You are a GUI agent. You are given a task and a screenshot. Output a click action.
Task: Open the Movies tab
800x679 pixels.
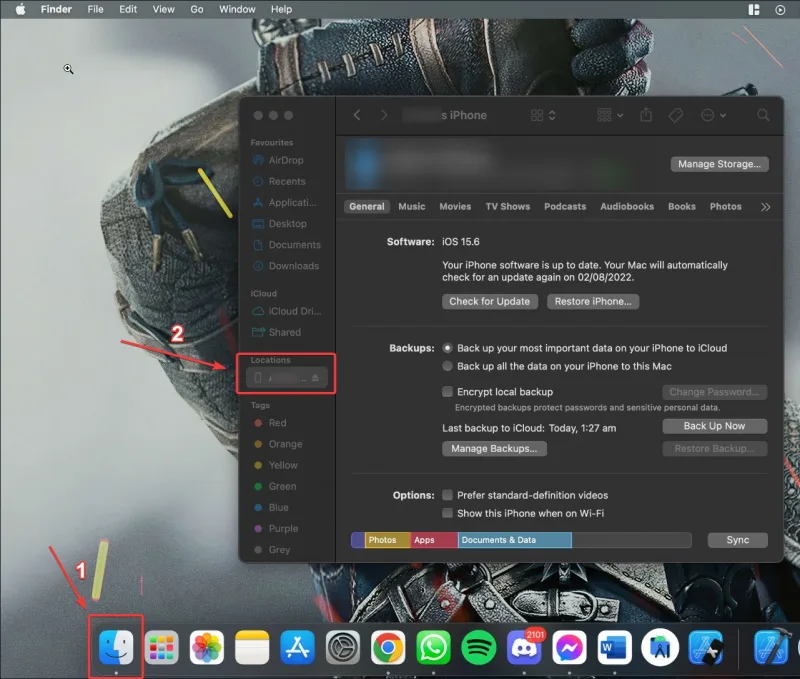click(455, 207)
